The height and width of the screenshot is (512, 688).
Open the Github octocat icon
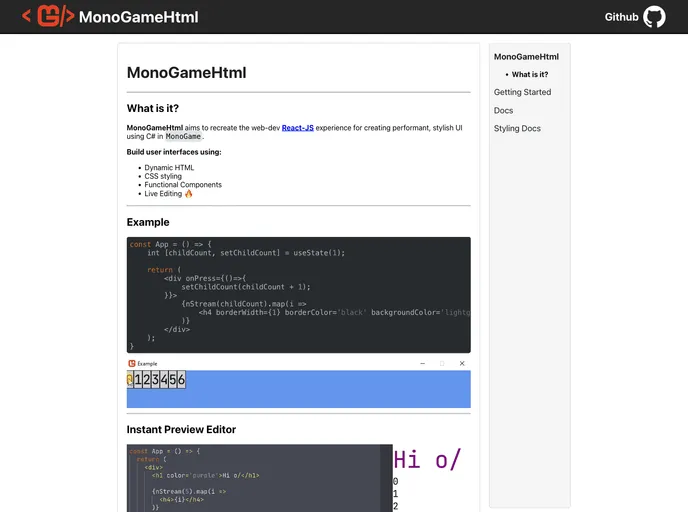click(x=654, y=17)
